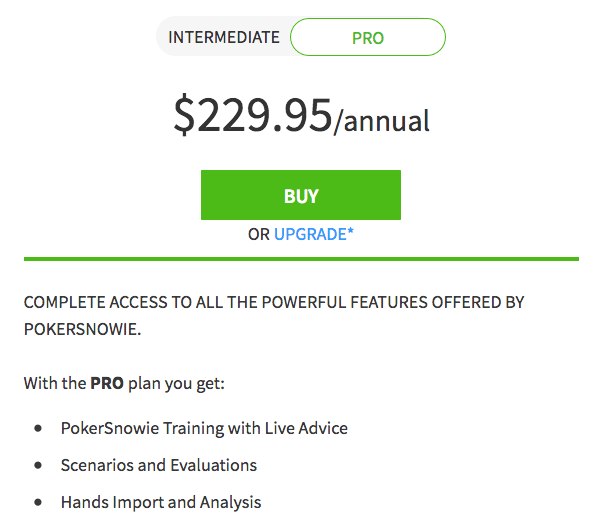Click bullet before Scenarios and Evaluations
Viewport: 597px width, 518px height.
[38, 465]
